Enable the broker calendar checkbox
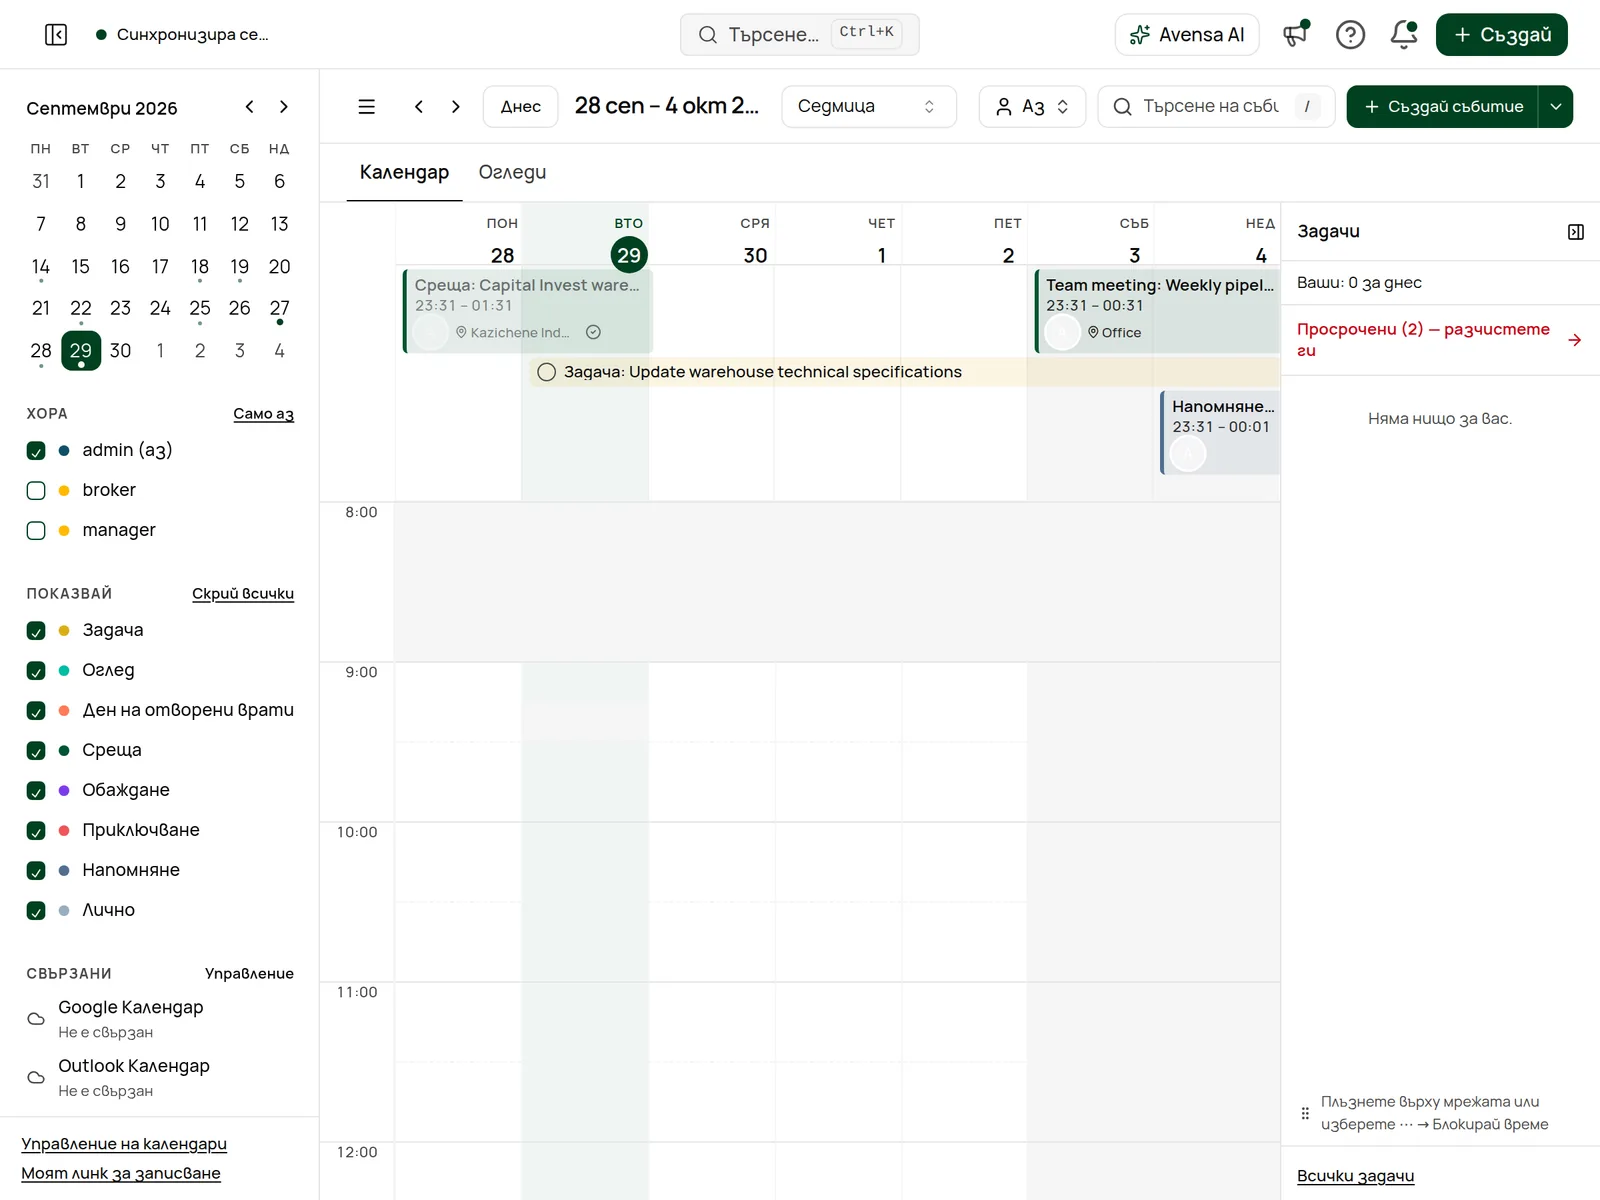This screenshot has height=1200, width=1600. click(x=36, y=490)
